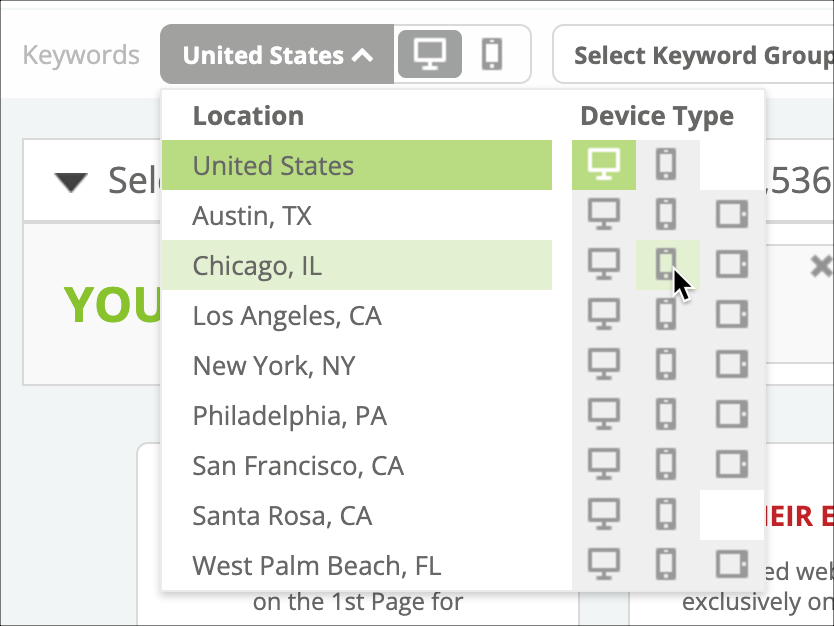Collapse the United States location dropdown

[277, 54]
